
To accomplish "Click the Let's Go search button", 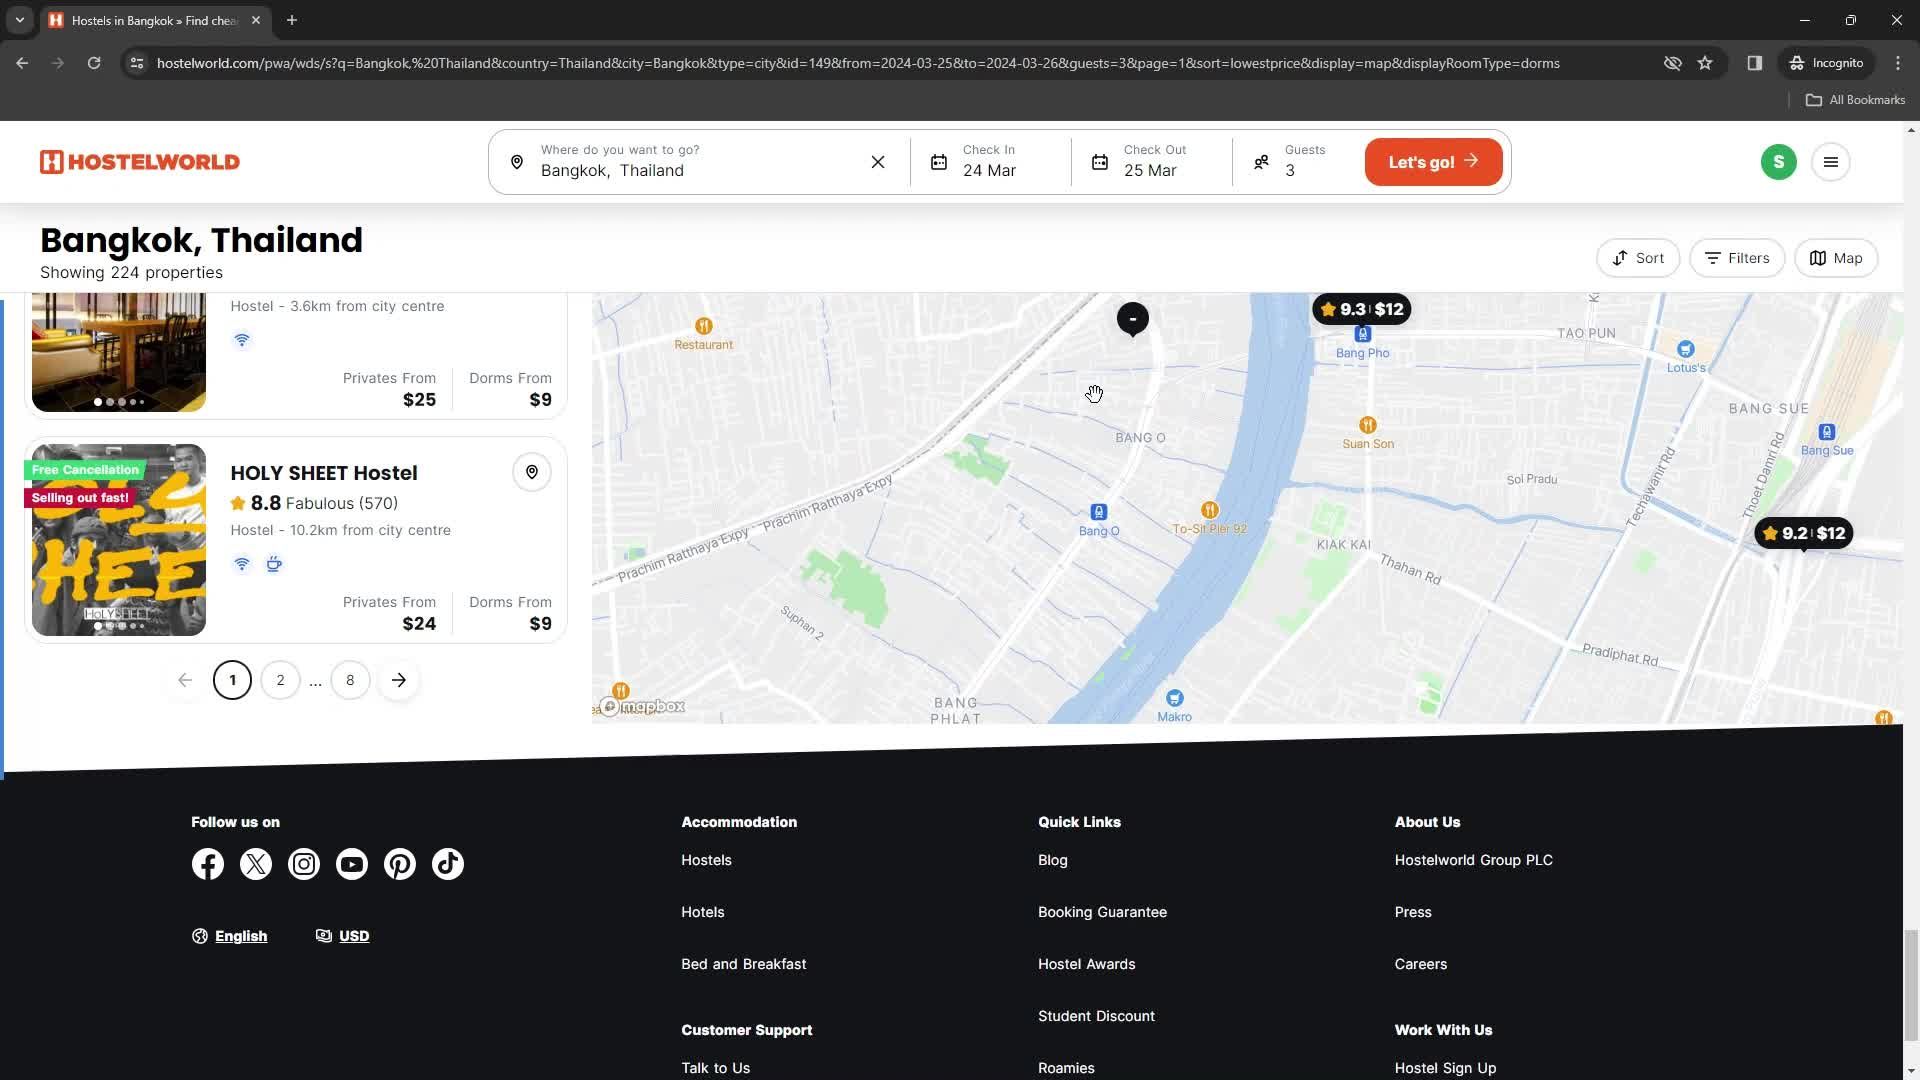I will [1433, 162].
